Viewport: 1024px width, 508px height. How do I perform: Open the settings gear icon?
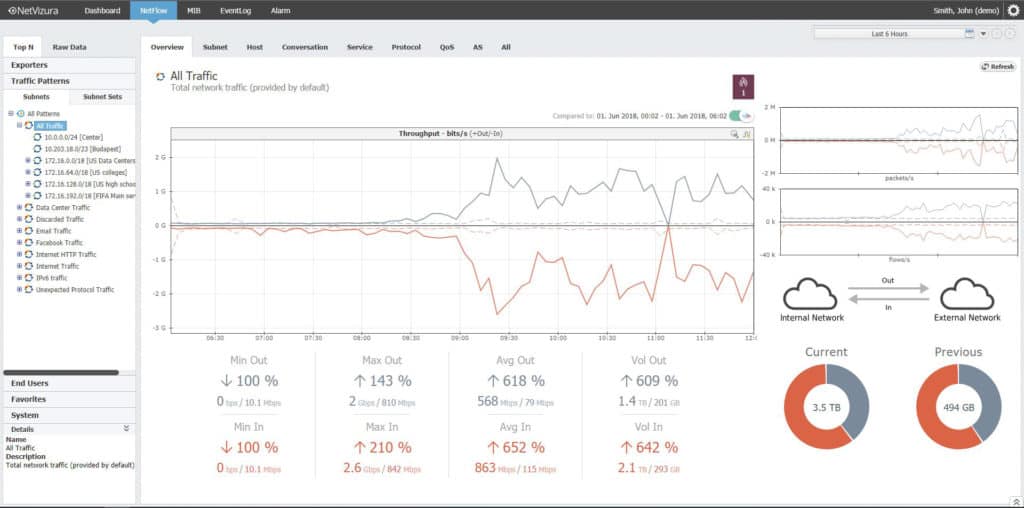click(x=1013, y=10)
